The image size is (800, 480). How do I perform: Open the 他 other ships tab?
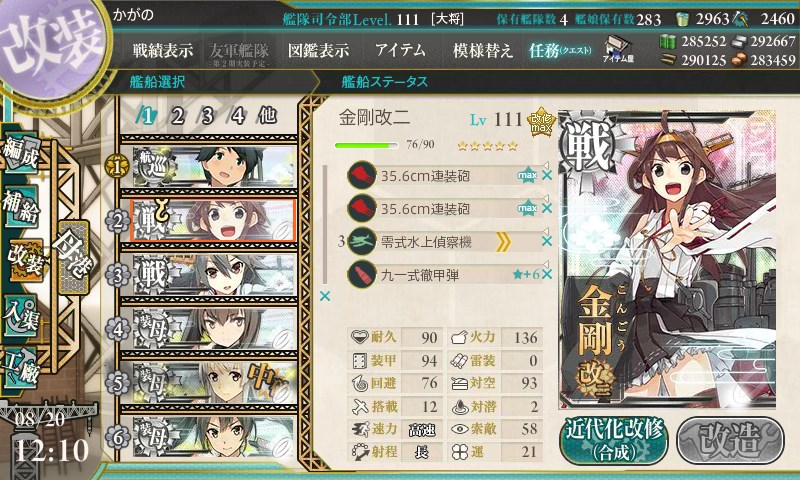coord(267,116)
